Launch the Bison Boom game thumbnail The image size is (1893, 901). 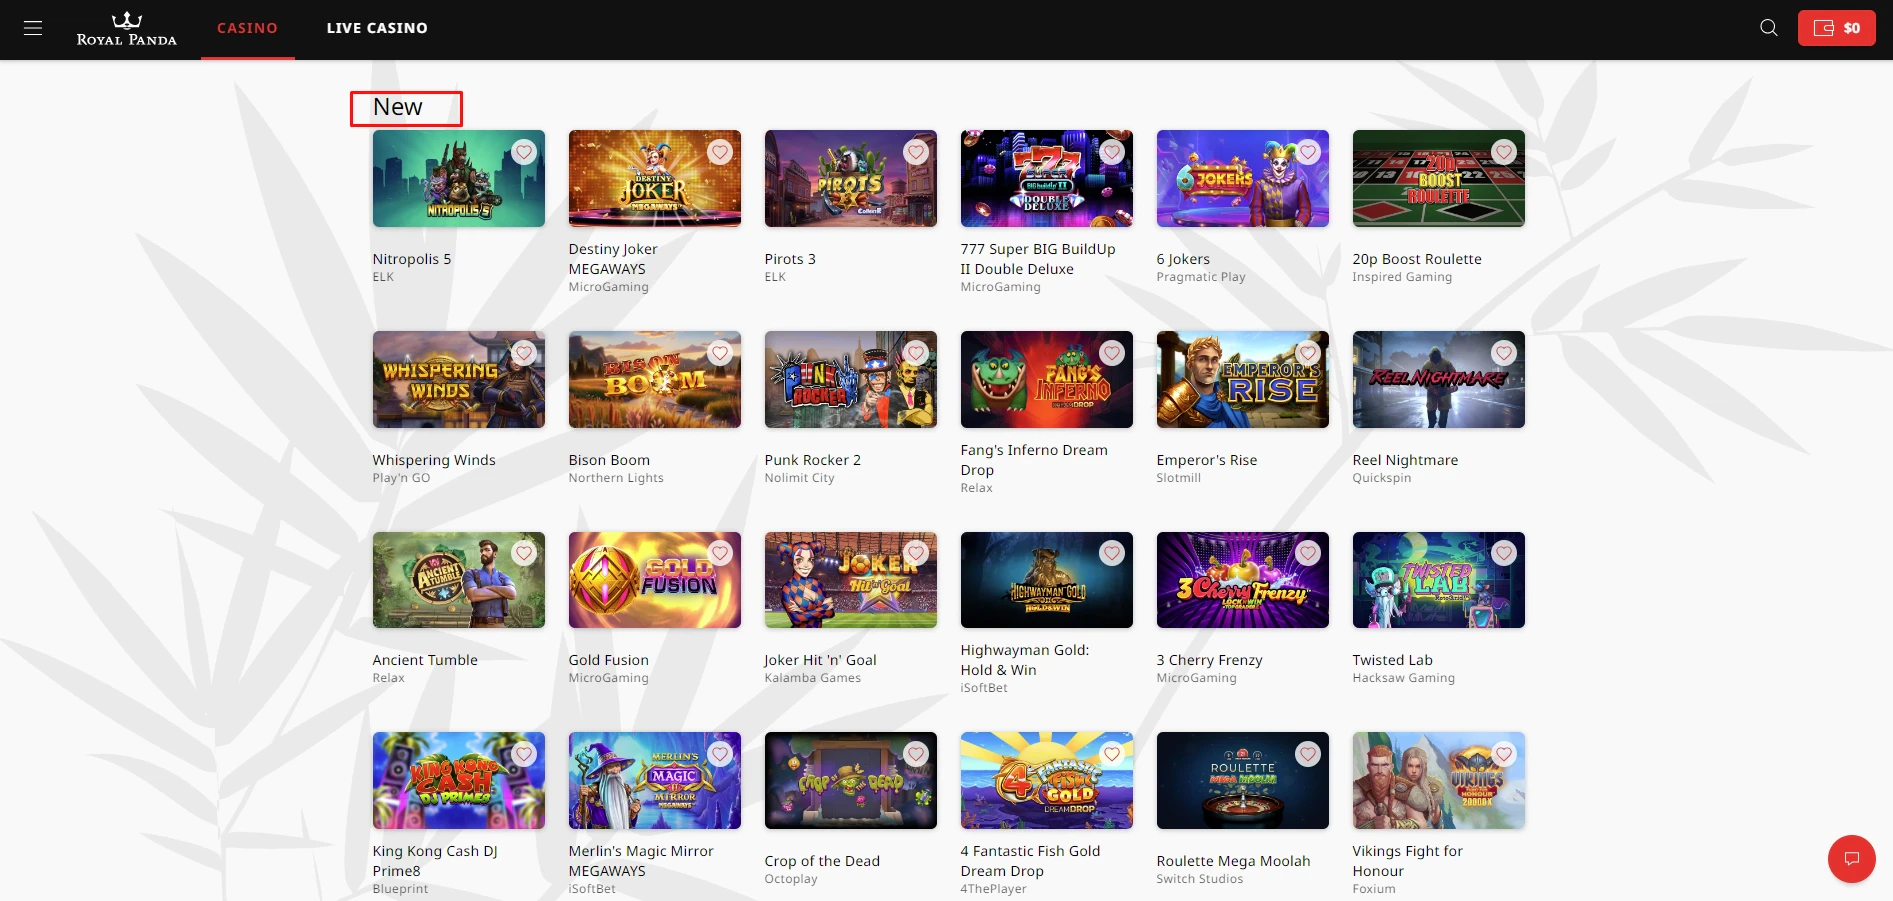click(655, 380)
